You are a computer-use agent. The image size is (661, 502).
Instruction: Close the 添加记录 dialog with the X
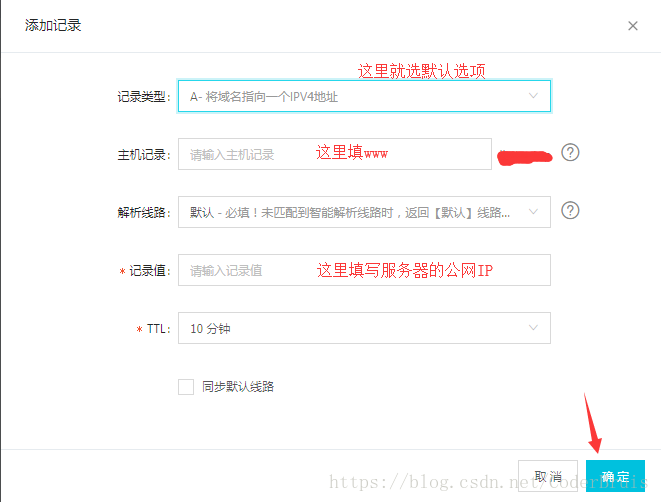click(x=632, y=26)
